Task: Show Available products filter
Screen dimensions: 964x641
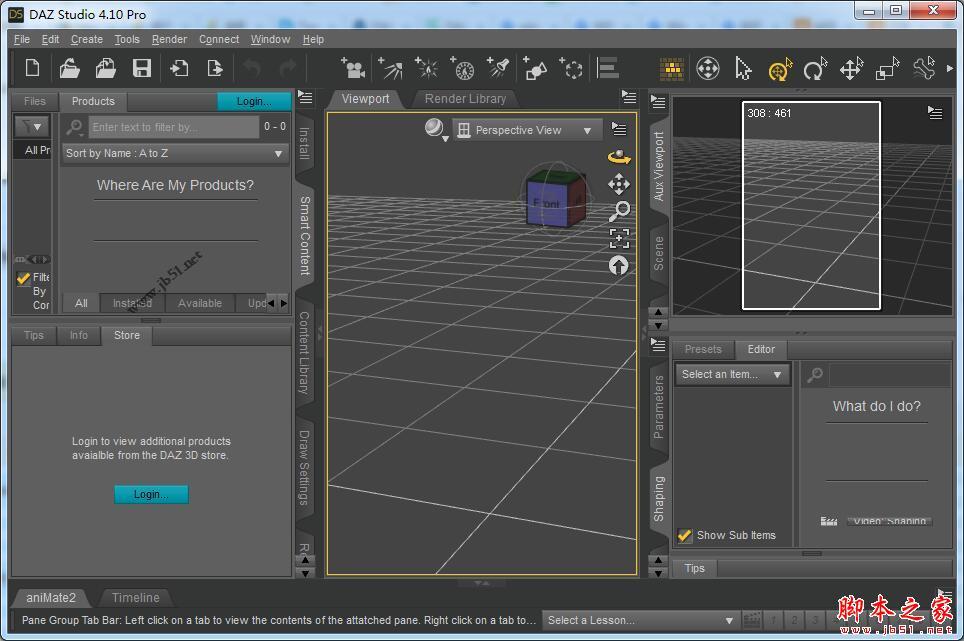Action: [x=200, y=303]
